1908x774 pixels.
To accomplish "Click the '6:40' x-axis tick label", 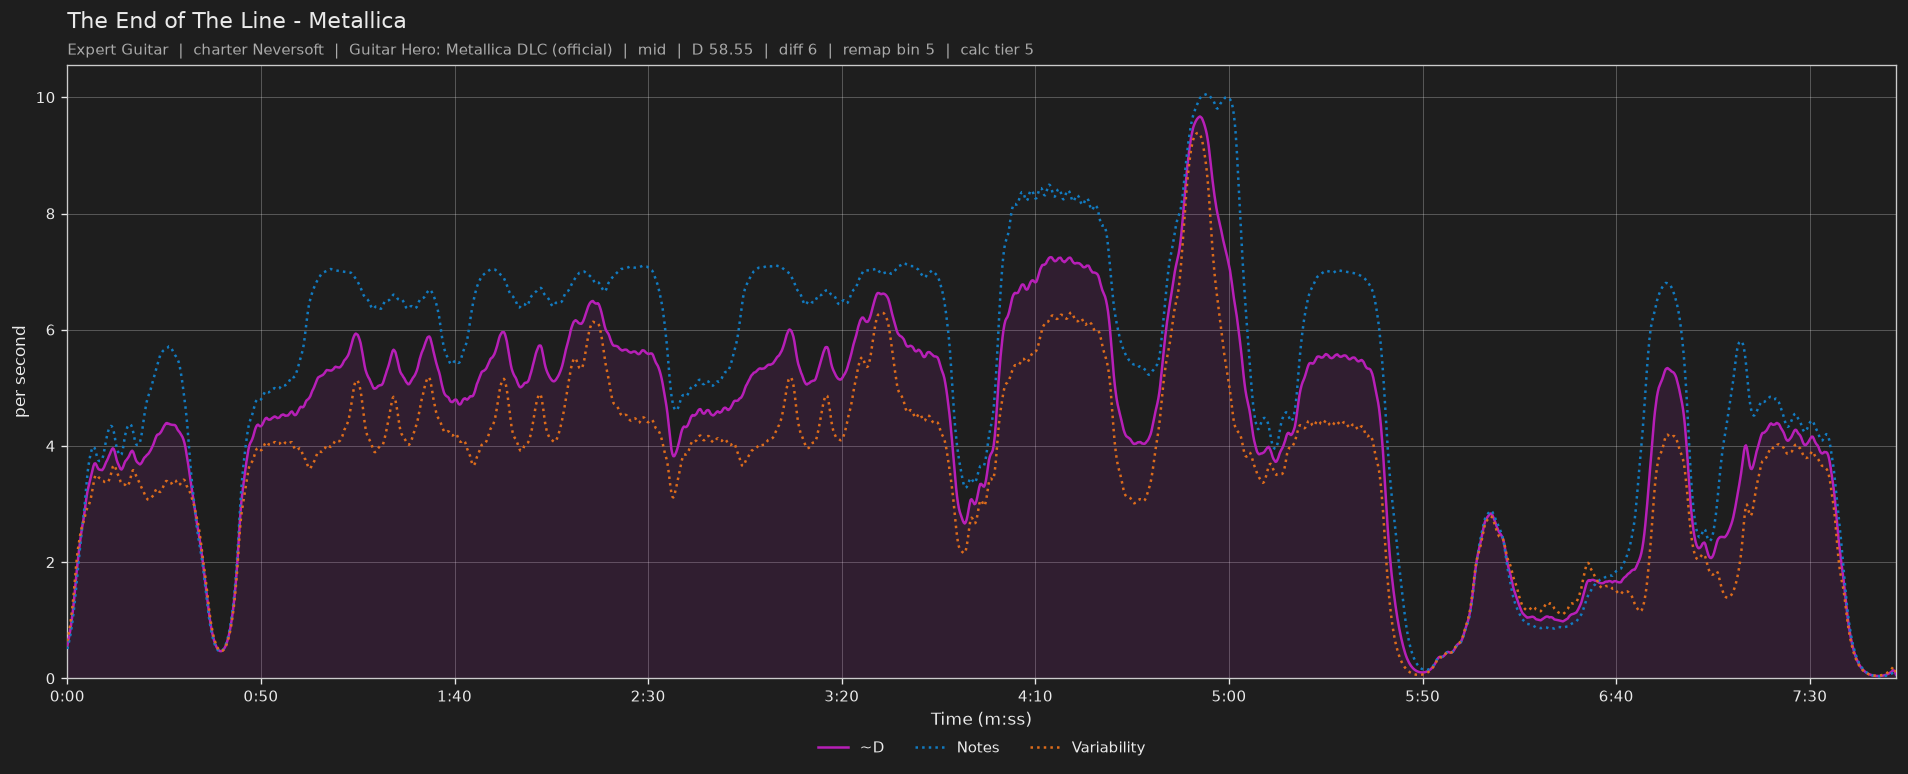I will (x=1616, y=696).
